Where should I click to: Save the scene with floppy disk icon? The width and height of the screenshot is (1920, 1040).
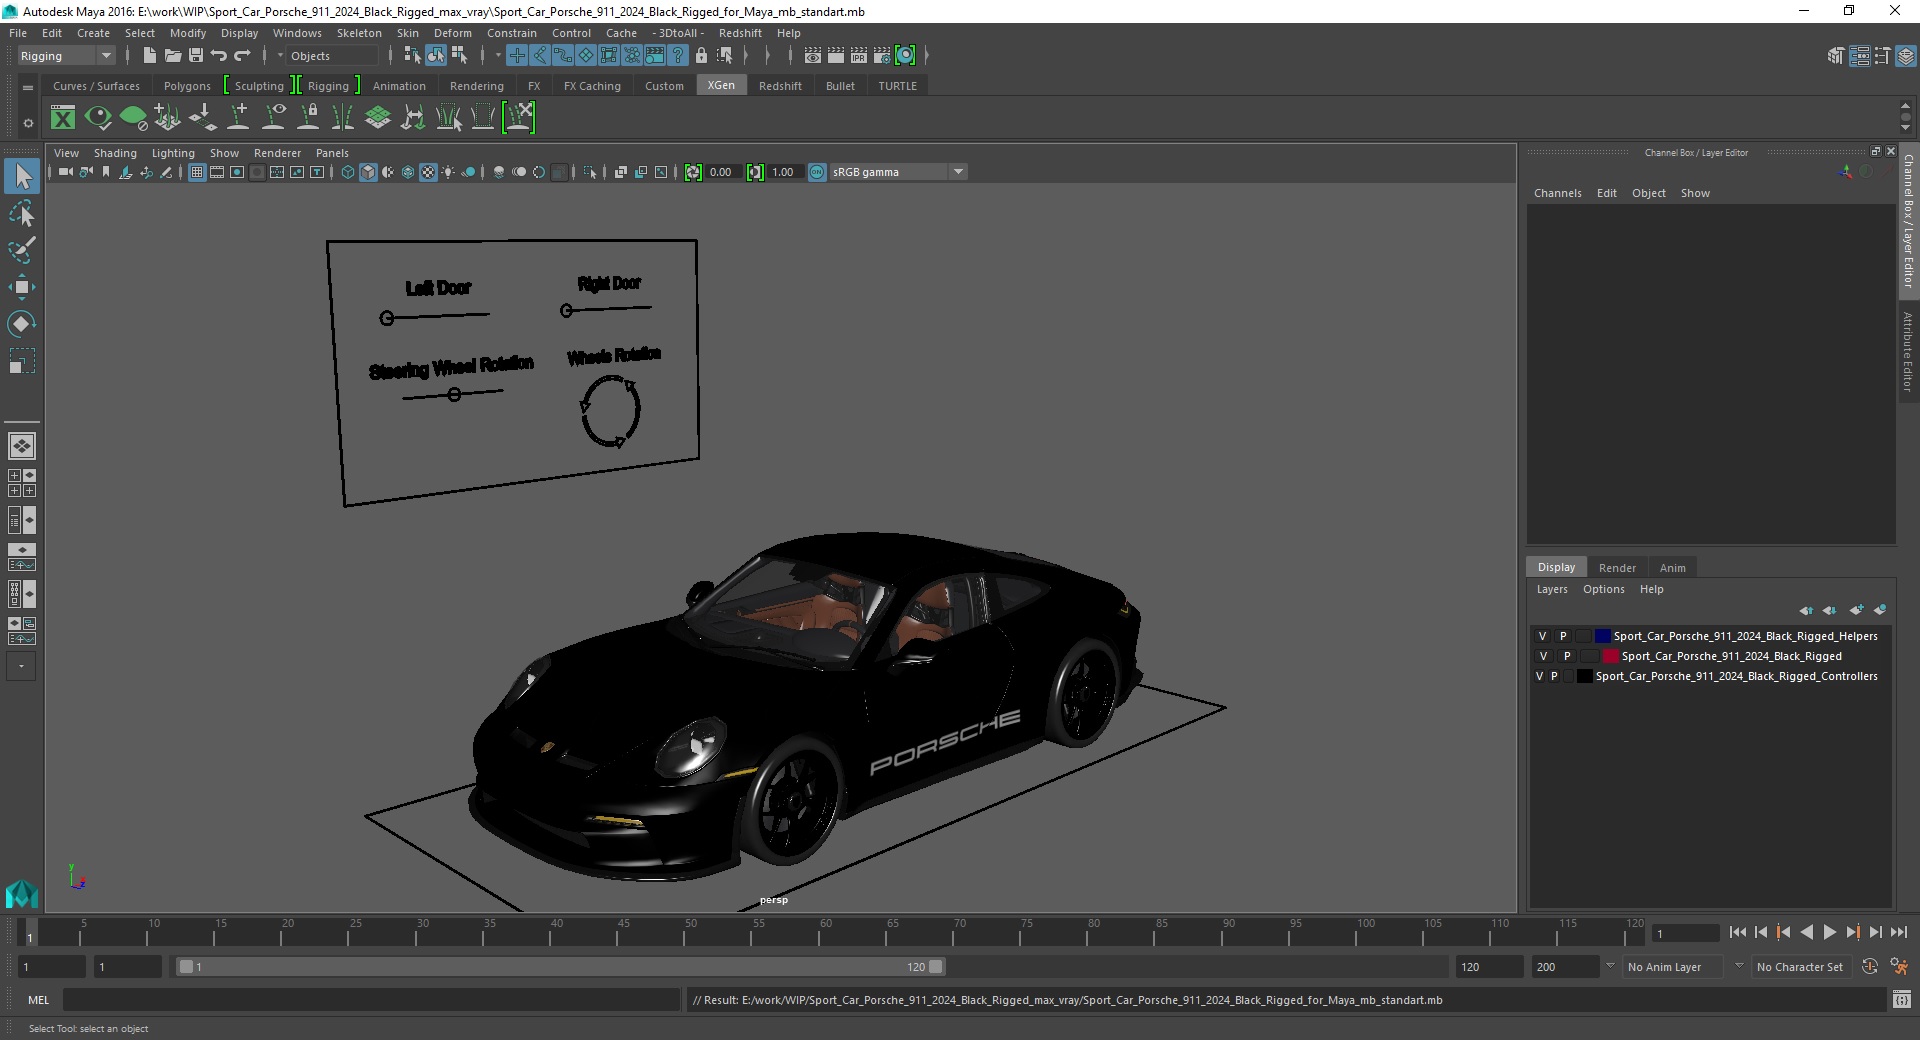click(x=196, y=56)
